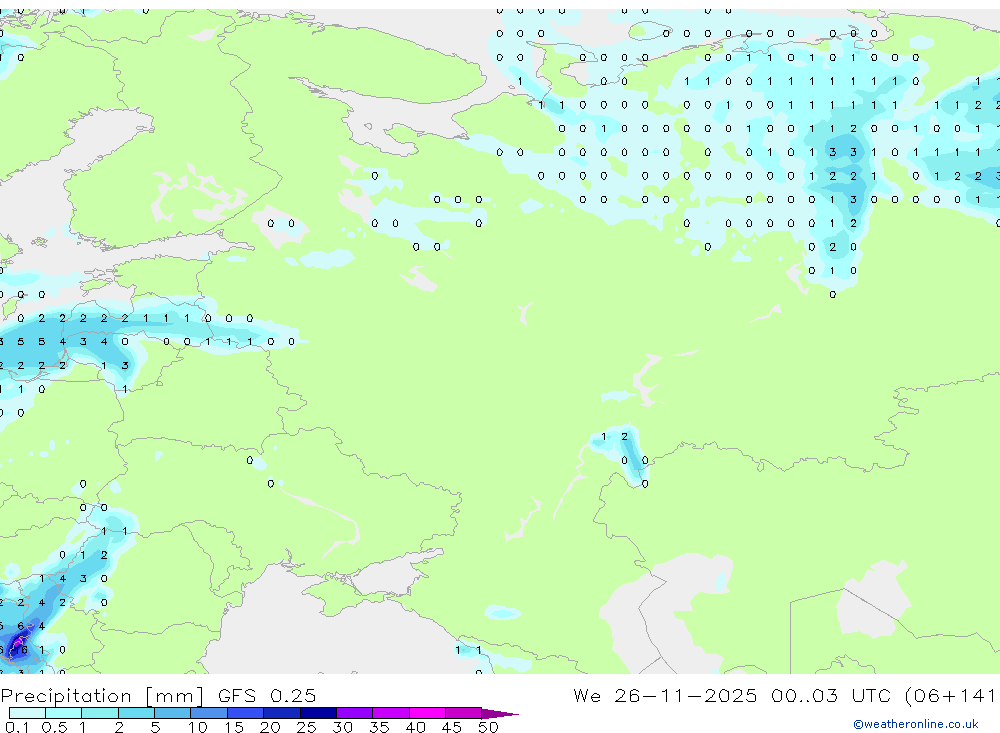Choose the 25–30 mm navy legend swatch
The height and width of the screenshot is (733, 1000).
[x=318, y=713]
